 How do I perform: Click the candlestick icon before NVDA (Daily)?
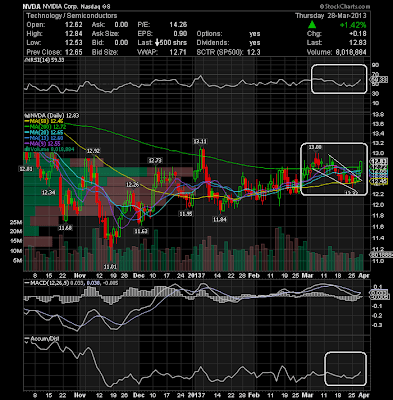pyautogui.click(x=25, y=115)
